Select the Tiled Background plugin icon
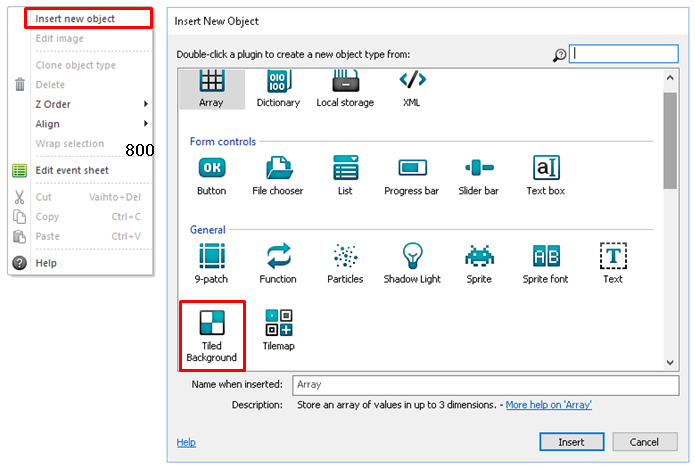The height and width of the screenshot is (467, 695). point(211,323)
